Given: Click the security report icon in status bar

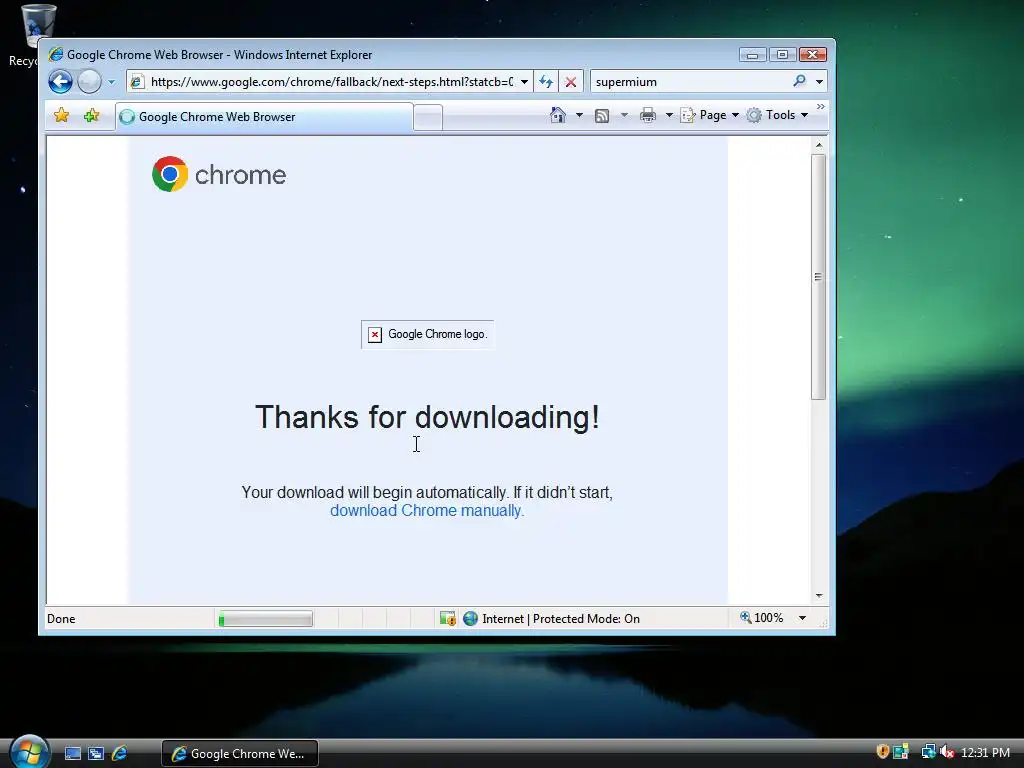Looking at the screenshot, I should [447, 618].
